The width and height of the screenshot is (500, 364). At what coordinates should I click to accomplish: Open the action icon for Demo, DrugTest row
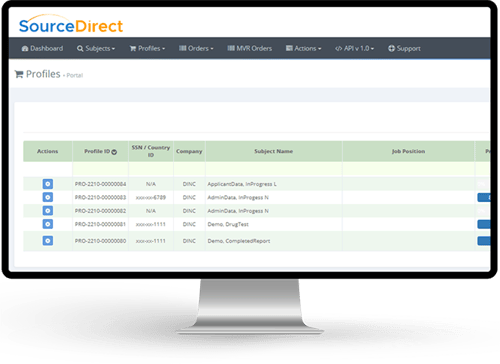(x=48, y=224)
